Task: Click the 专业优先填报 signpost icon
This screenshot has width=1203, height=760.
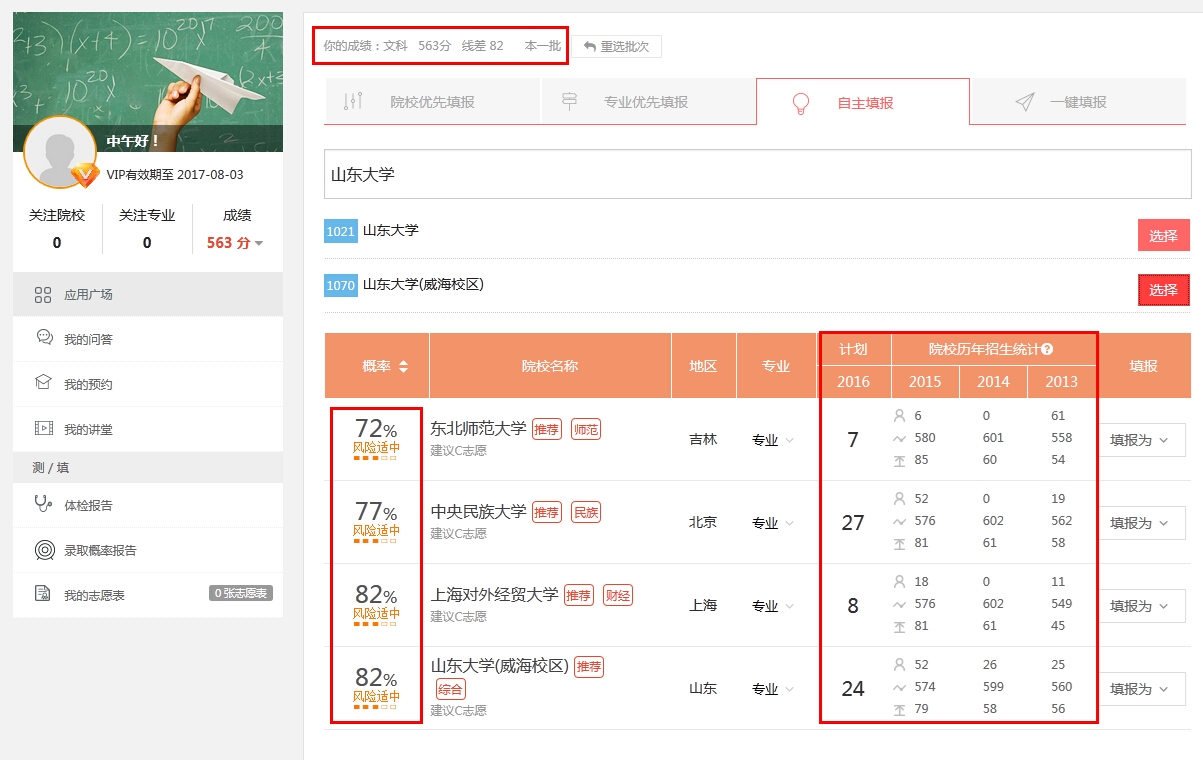Action: click(570, 102)
